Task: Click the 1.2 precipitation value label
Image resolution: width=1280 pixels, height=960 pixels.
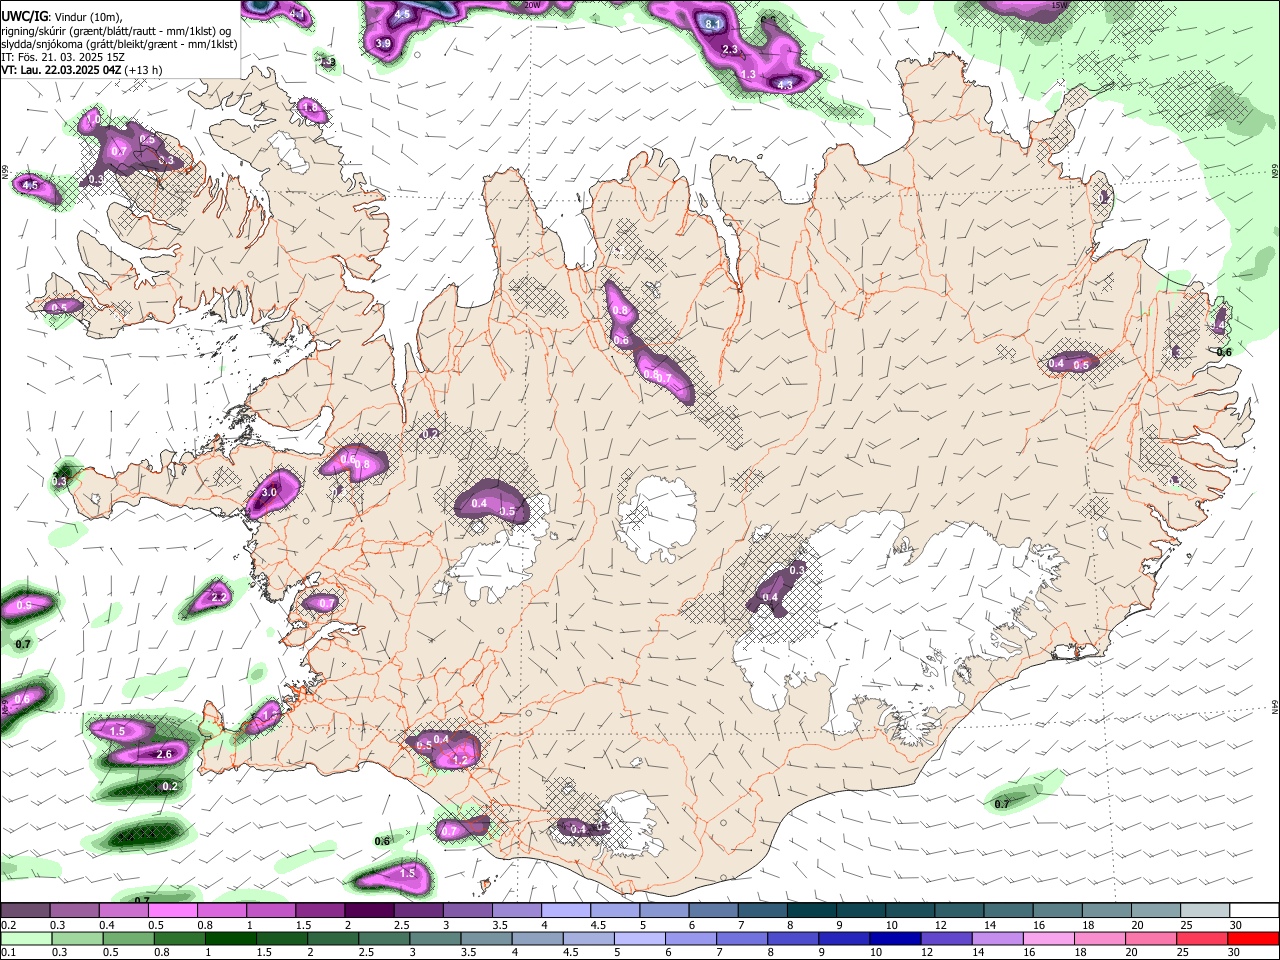Action: 461,760
